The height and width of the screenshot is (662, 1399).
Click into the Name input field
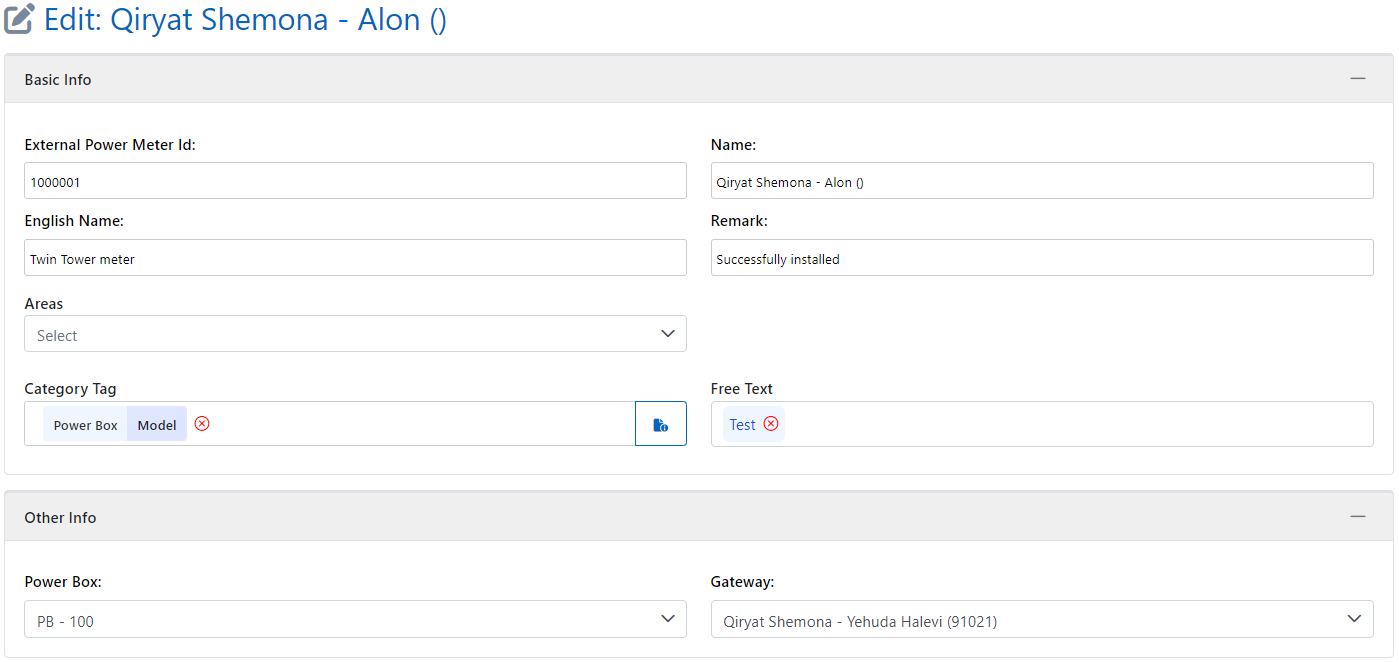(x=1041, y=181)
